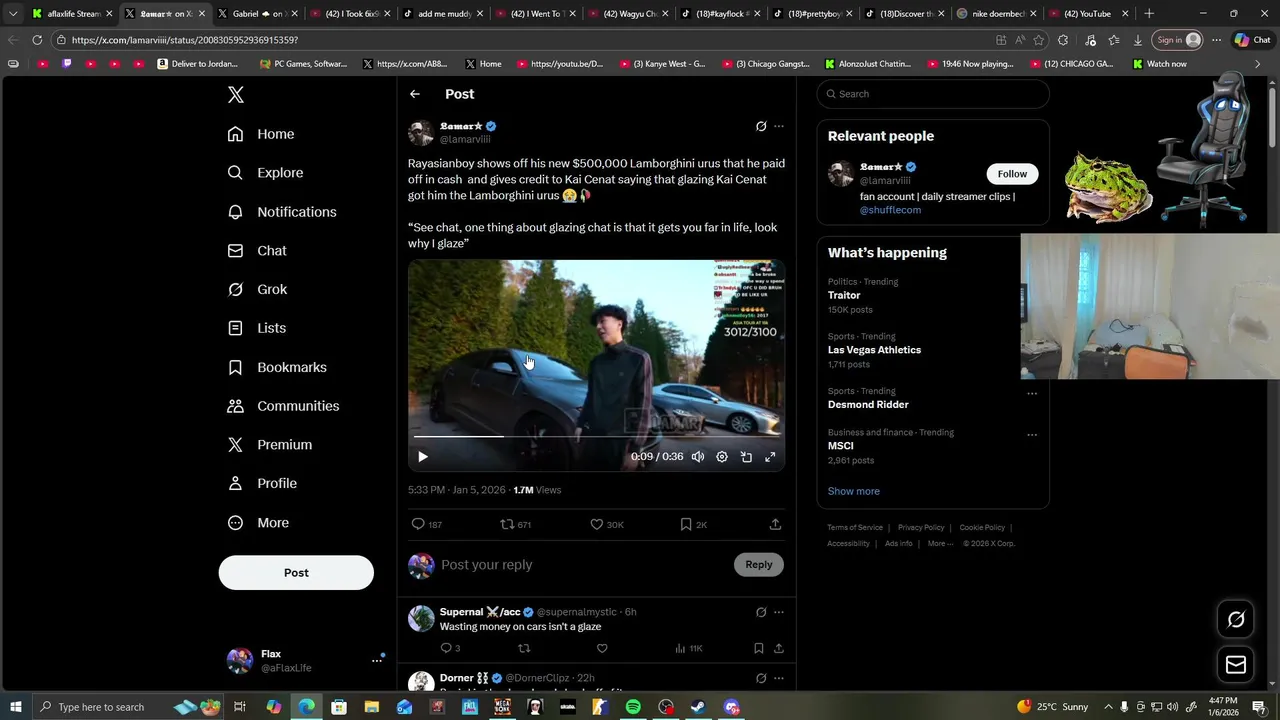Screen dimensions: 1280x720
Task: Open Spotify from the taskbar
Action: point(633,707)
